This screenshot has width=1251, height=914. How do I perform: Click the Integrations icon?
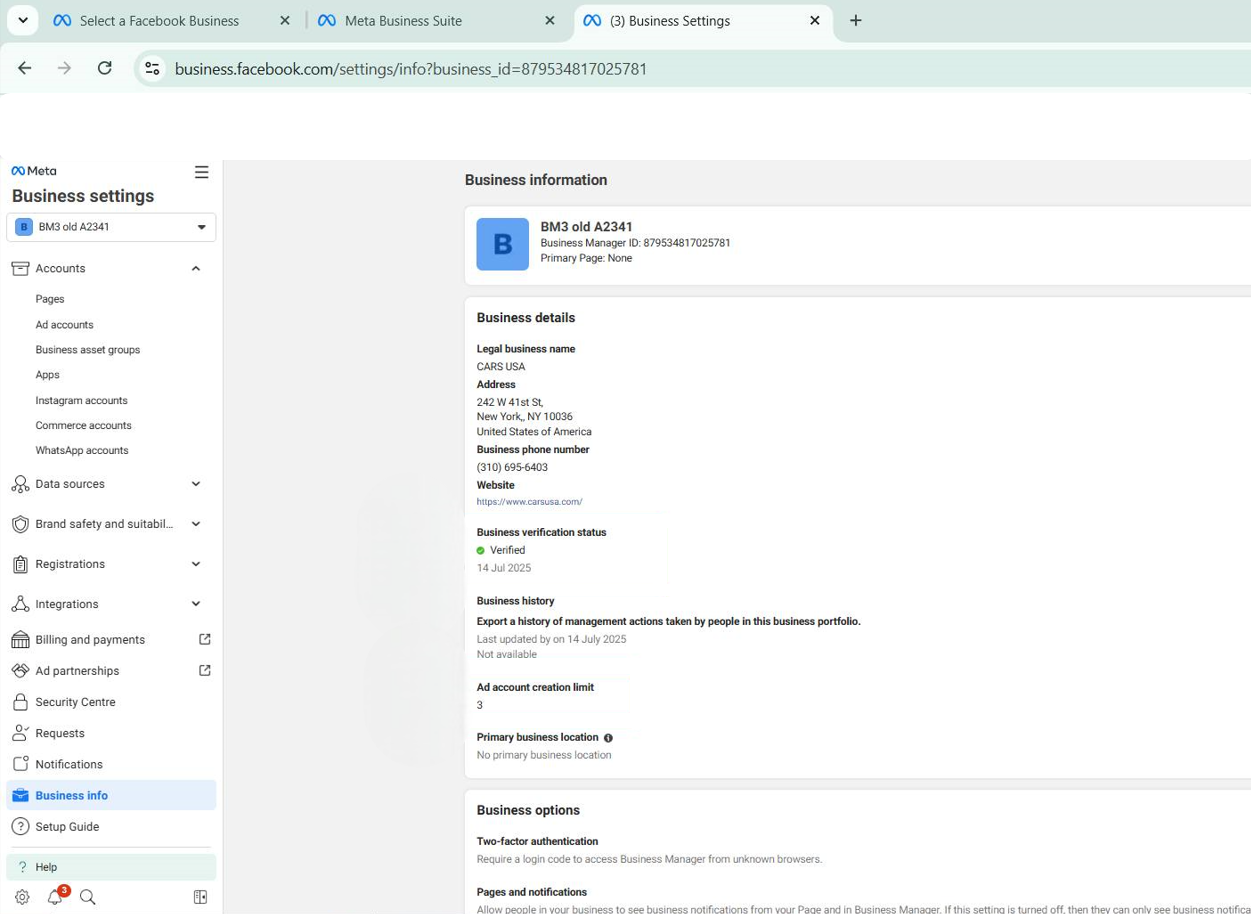(20, 604)
